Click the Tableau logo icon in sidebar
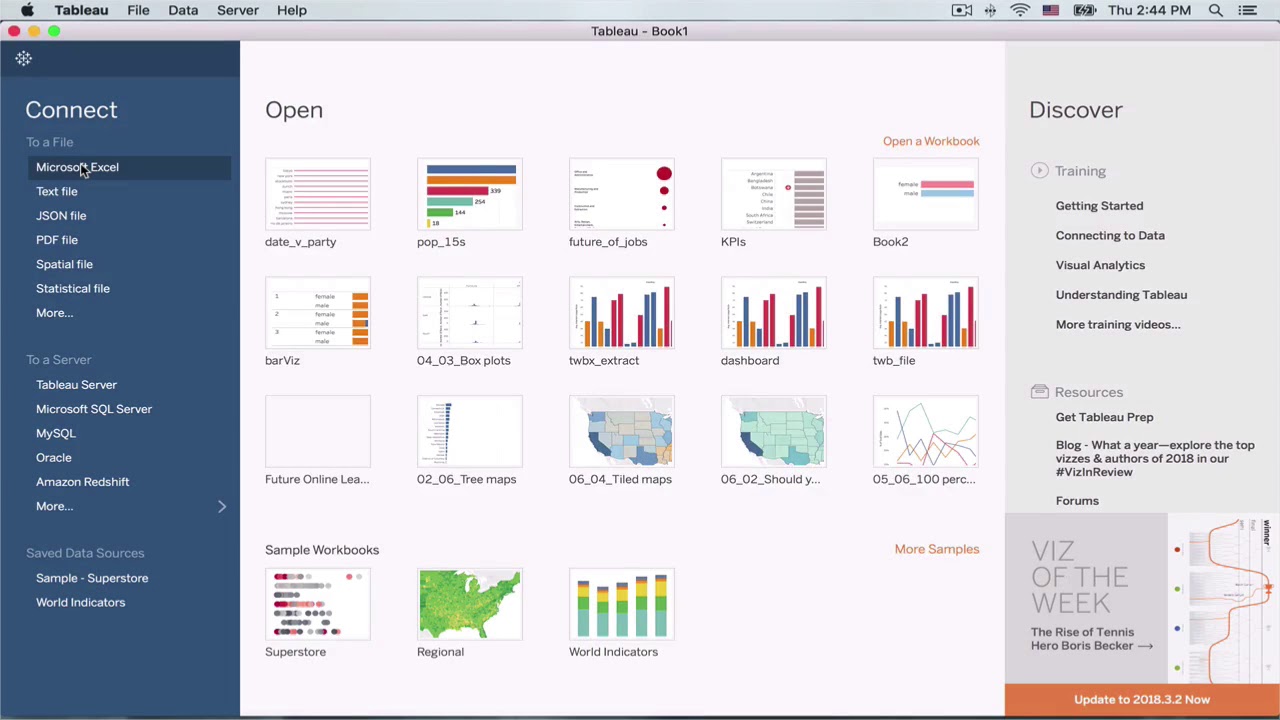Screen dimensions: 1280x720 [24, 59]
